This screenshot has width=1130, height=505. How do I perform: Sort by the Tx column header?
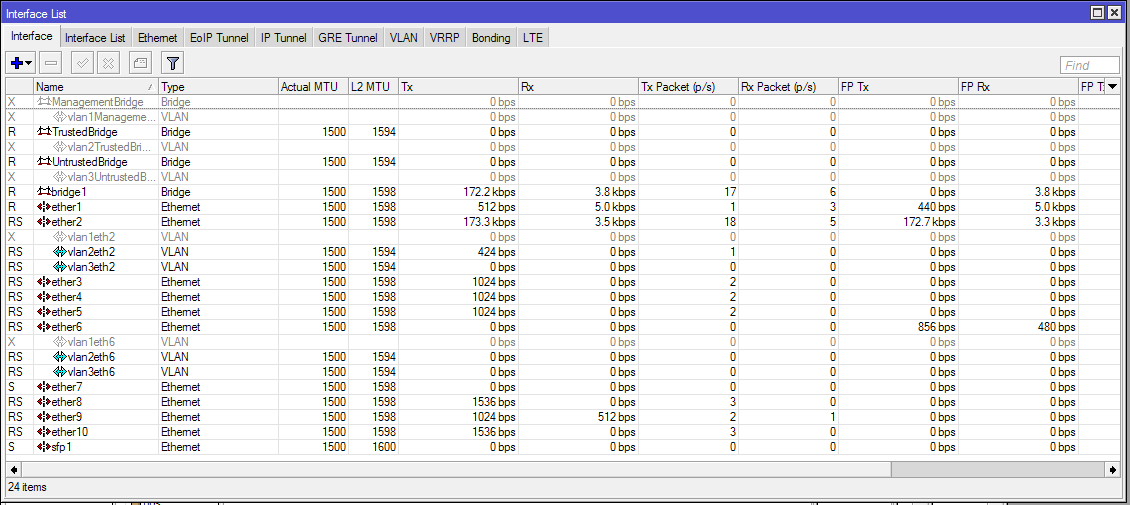pos(458,87)
